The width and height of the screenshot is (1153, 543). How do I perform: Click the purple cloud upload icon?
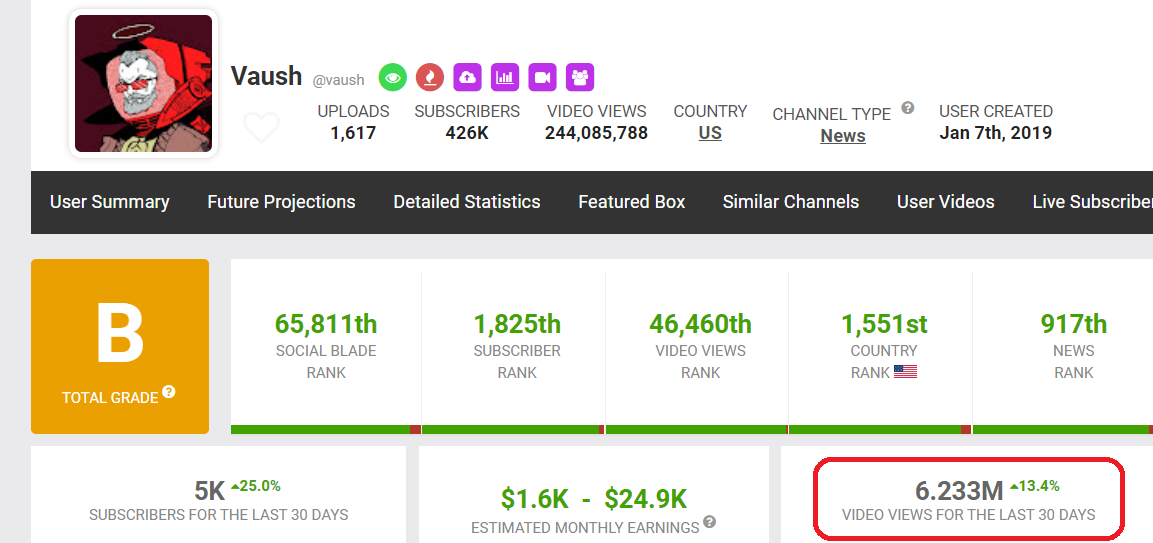click(x=467, y=77)
